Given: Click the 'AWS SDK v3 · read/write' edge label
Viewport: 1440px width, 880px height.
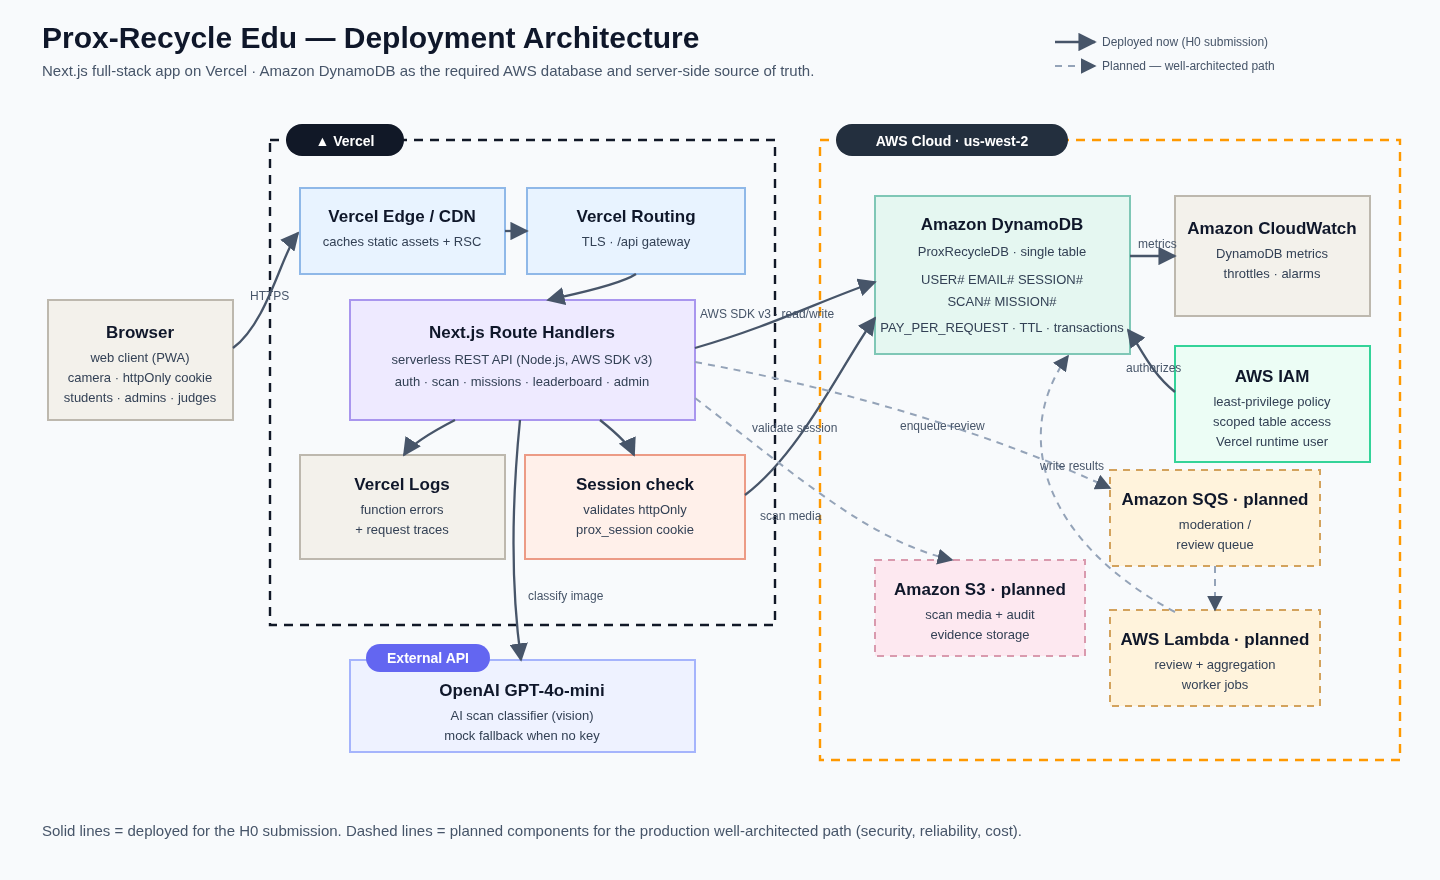Looking at the screenshot, I should 767,314.
